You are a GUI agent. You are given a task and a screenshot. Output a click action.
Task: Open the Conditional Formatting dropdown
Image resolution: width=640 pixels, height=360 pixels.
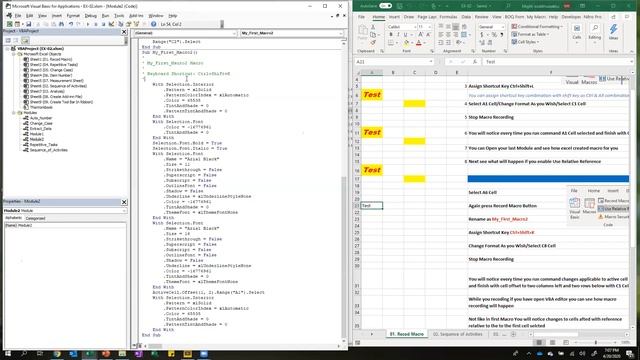click(x=537, y=27)
